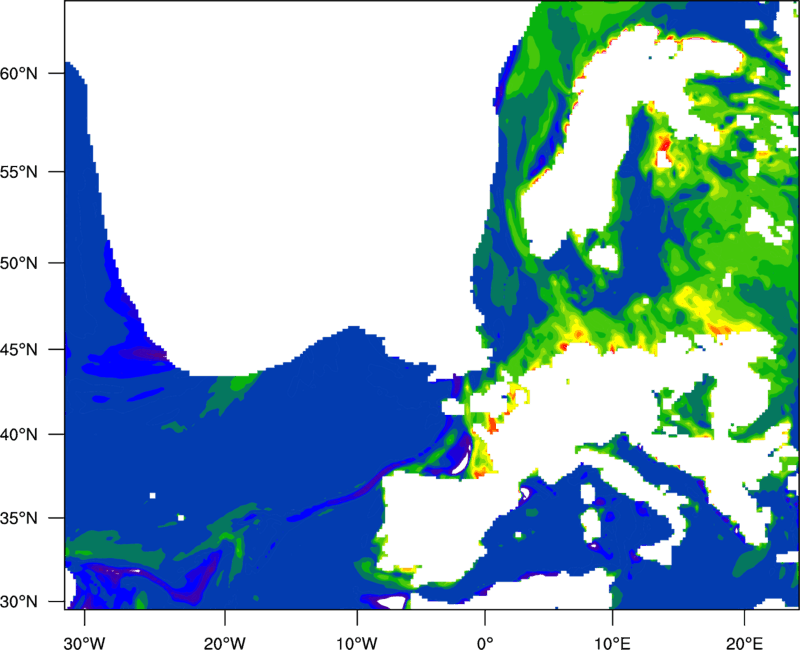Click the 0° longitude label

(485, 643)
